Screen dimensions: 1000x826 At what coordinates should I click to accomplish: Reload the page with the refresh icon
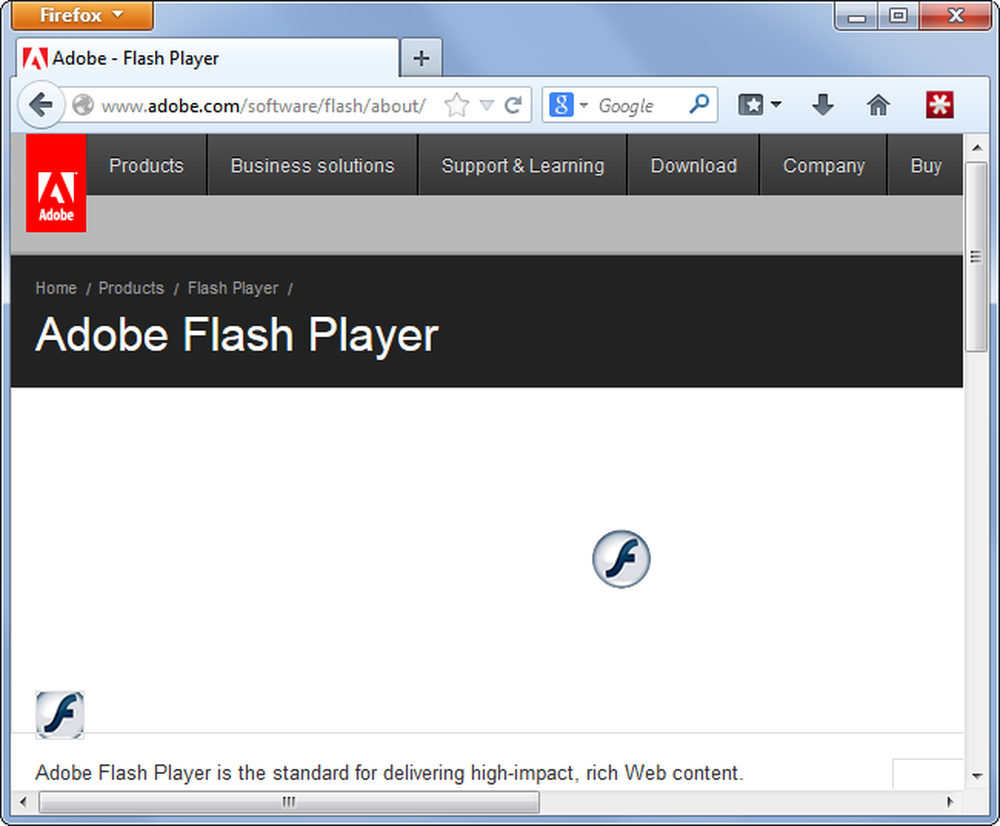coord(513,105)
